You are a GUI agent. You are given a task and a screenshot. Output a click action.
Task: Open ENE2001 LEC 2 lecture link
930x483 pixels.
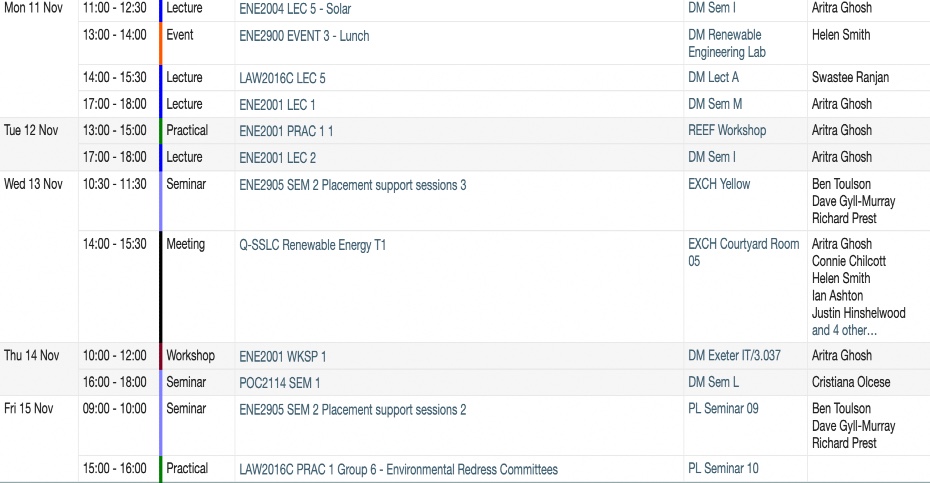(278, 158)
